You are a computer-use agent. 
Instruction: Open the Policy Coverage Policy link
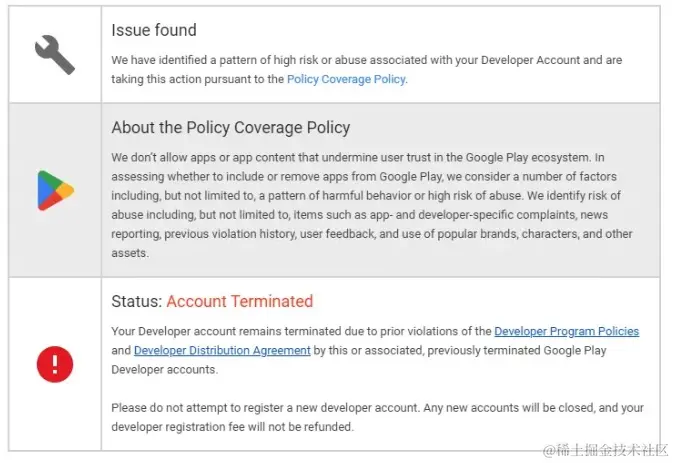point(346,79)
